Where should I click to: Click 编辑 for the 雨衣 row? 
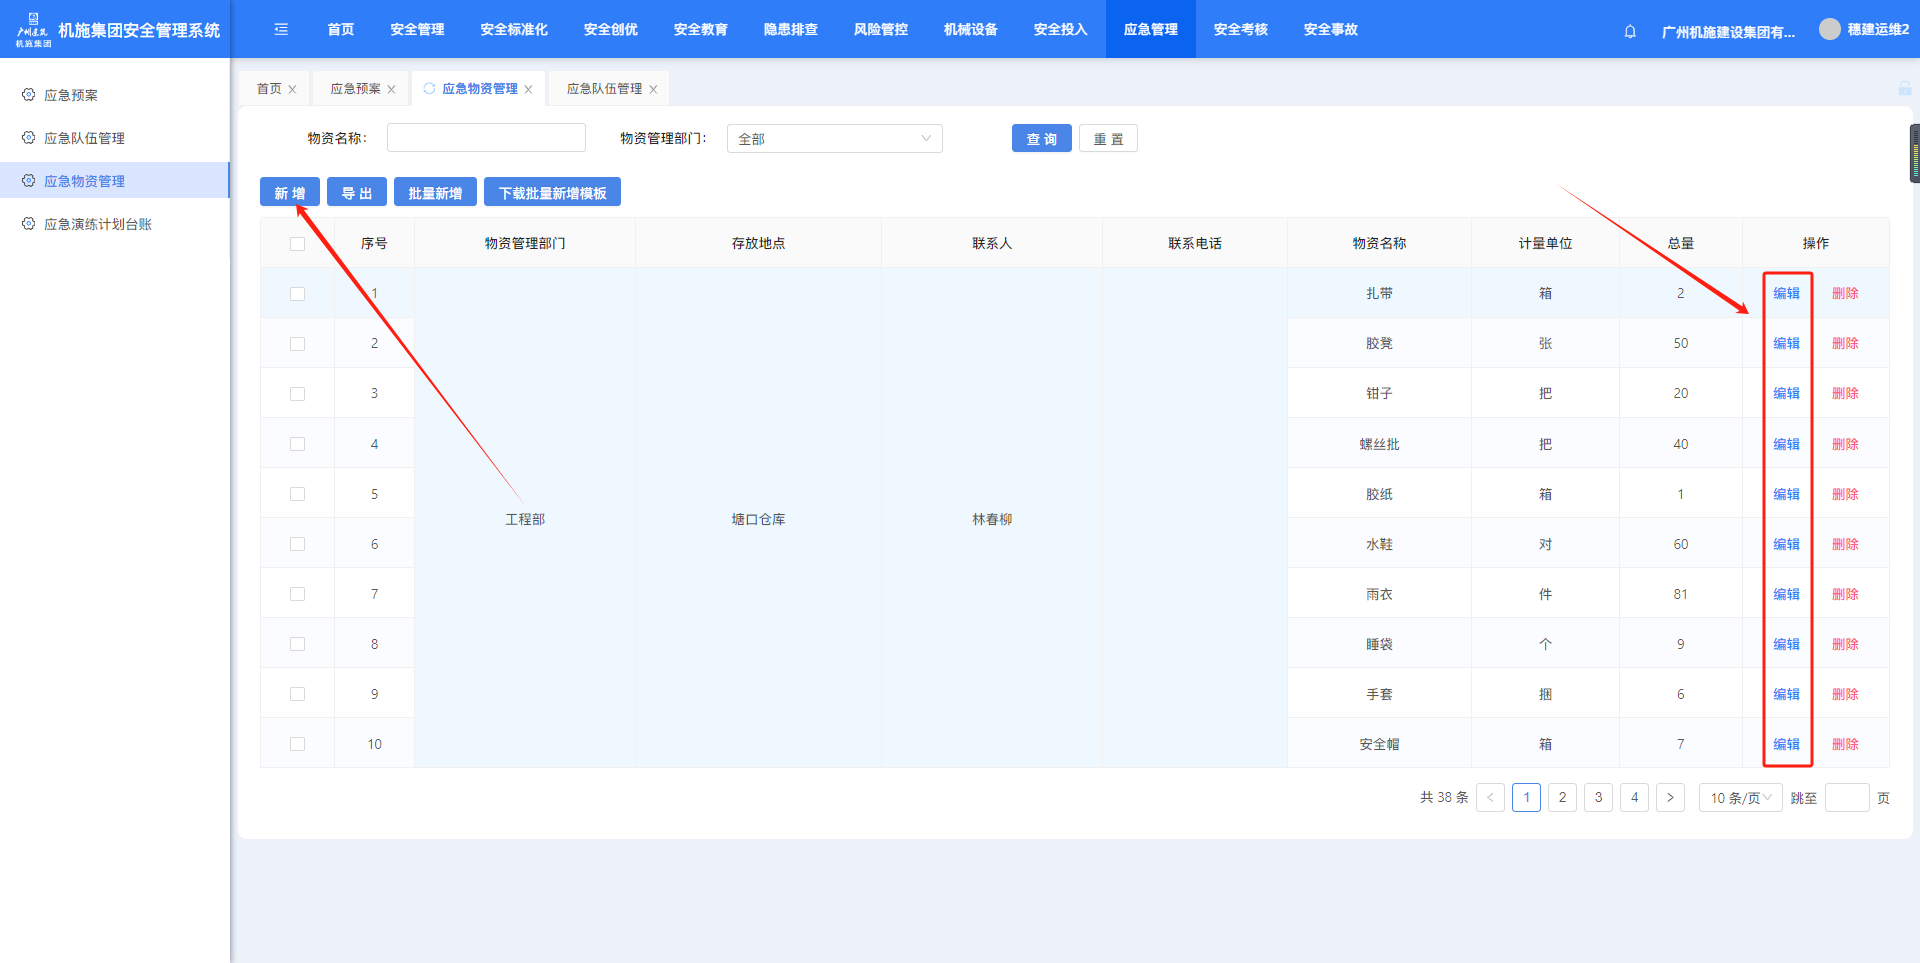[1786, 594]
